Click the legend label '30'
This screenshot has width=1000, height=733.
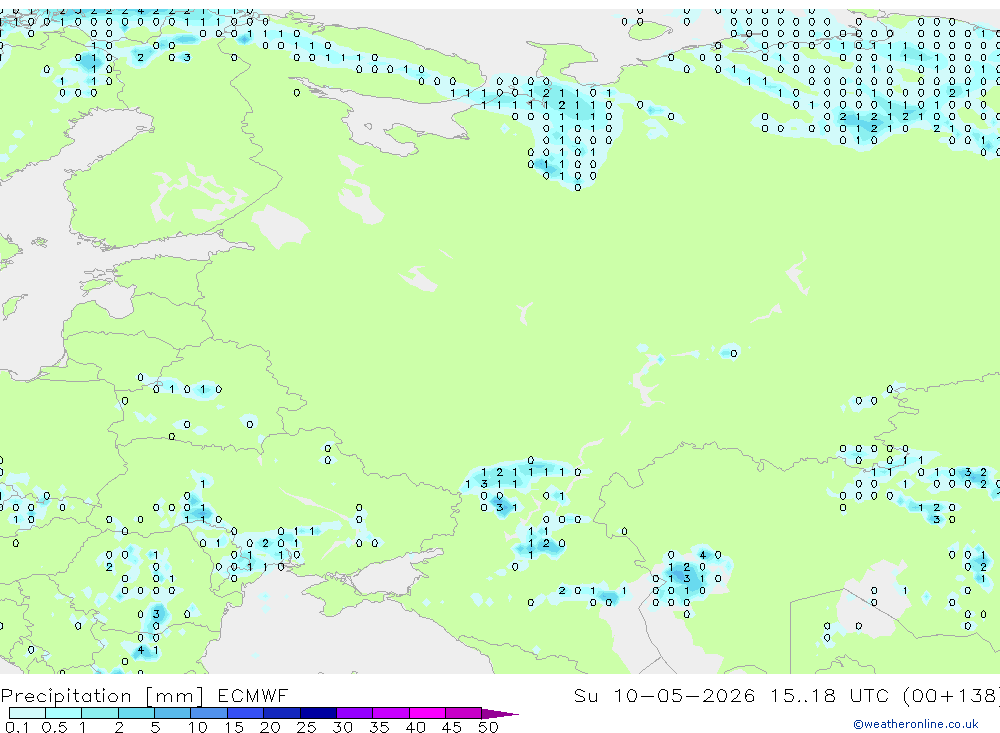342,727
